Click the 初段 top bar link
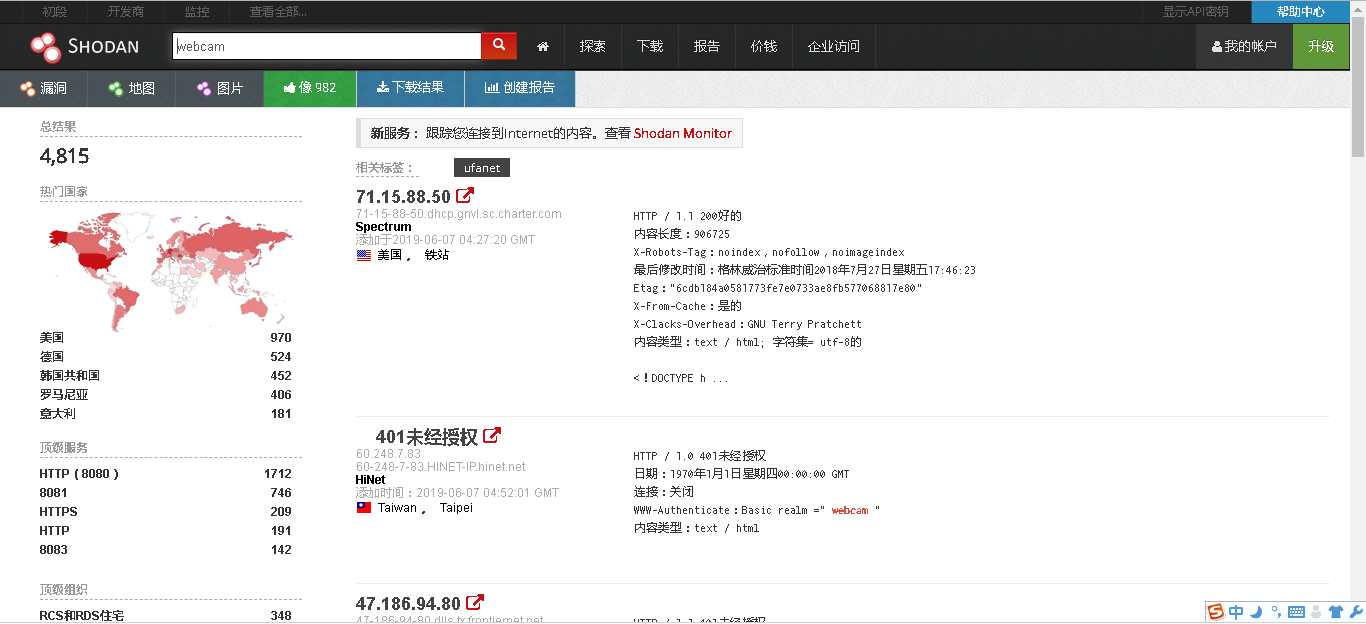Image resolution: width=1366 pixels, height=624 pixels. point(55,12)
